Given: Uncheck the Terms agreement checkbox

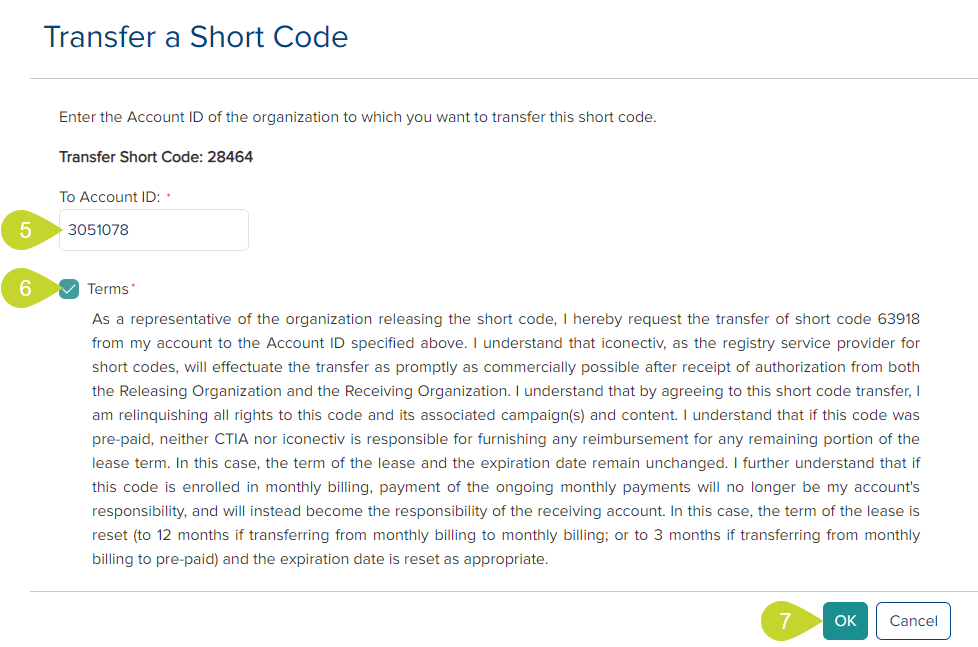Looking at the screenshot, I should 69,289.
